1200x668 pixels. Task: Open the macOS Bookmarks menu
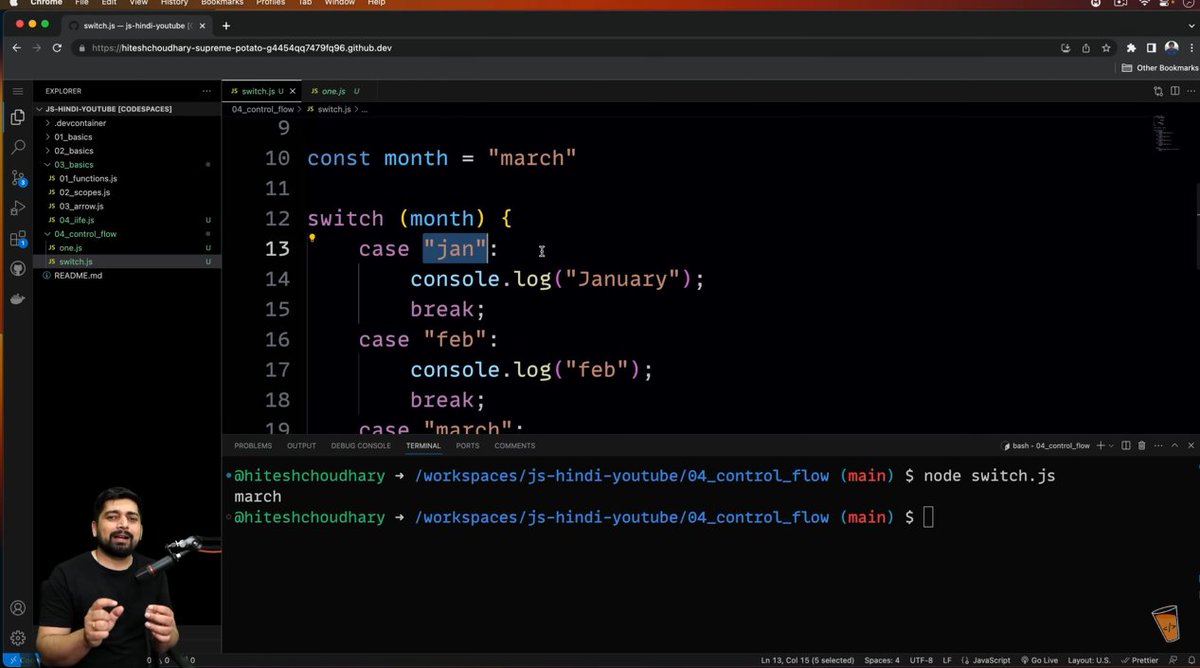(x=222, y=3)
